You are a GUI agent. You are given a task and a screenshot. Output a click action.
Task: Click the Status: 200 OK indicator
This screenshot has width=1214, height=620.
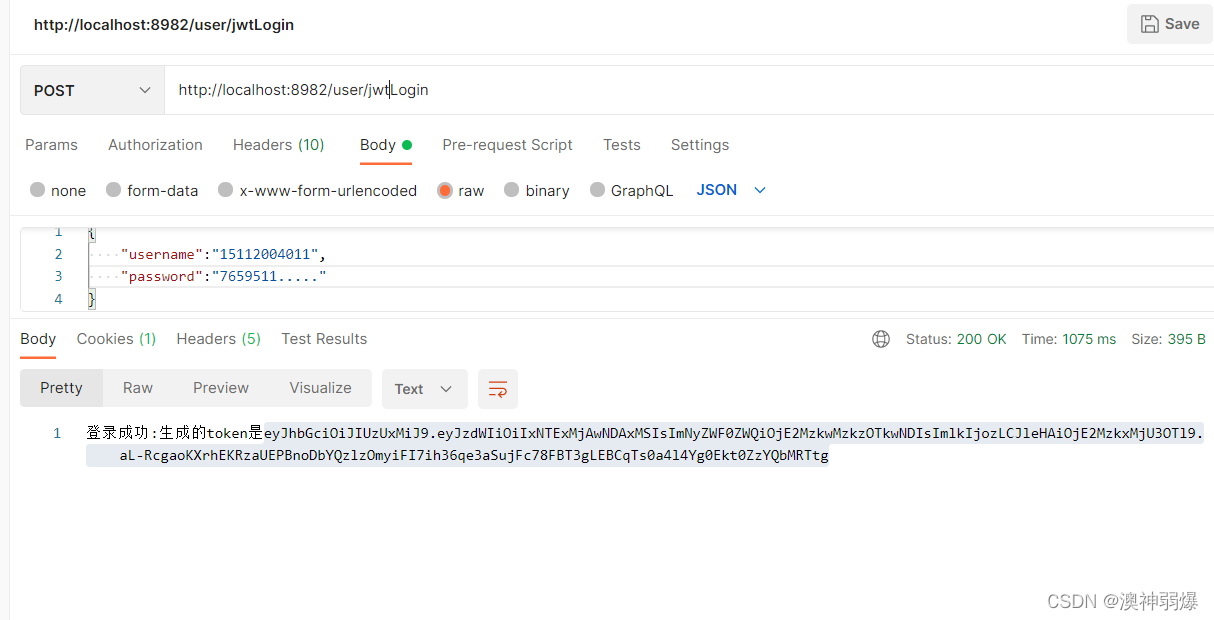(956, 339)
